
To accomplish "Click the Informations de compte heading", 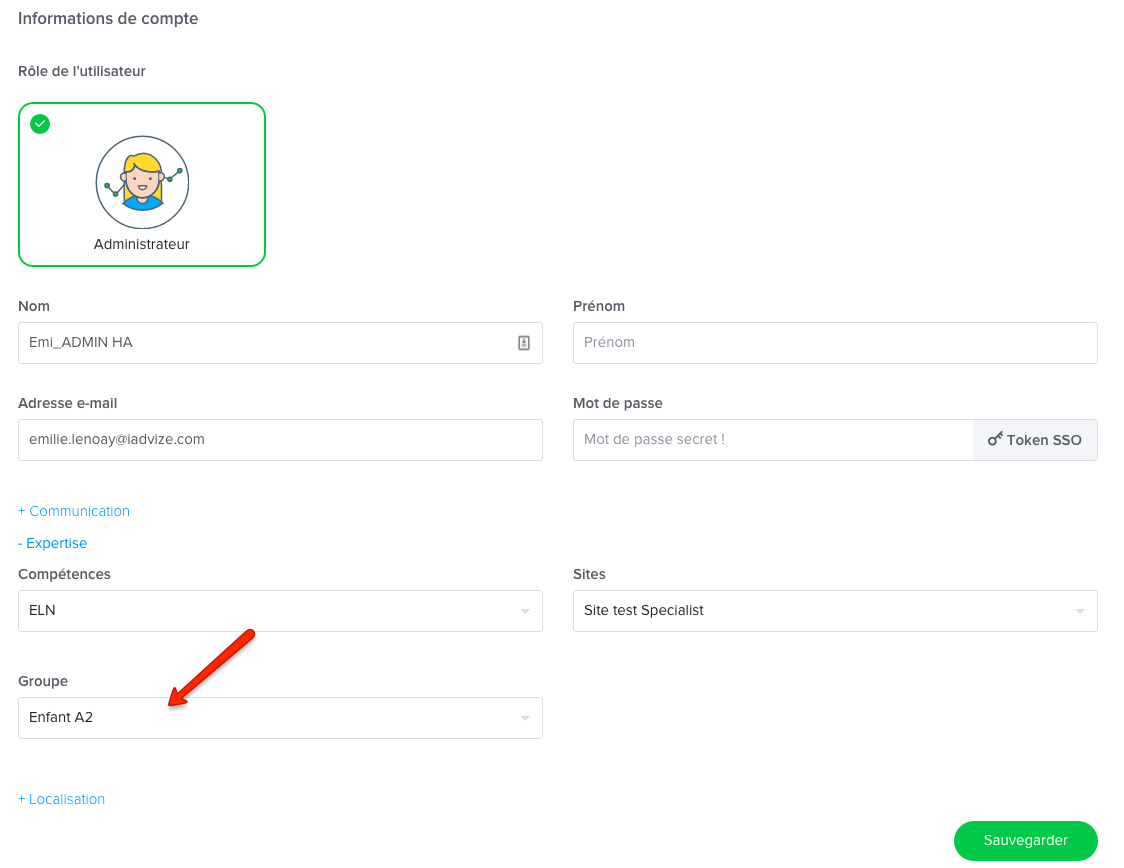I will tap(108, 19).
